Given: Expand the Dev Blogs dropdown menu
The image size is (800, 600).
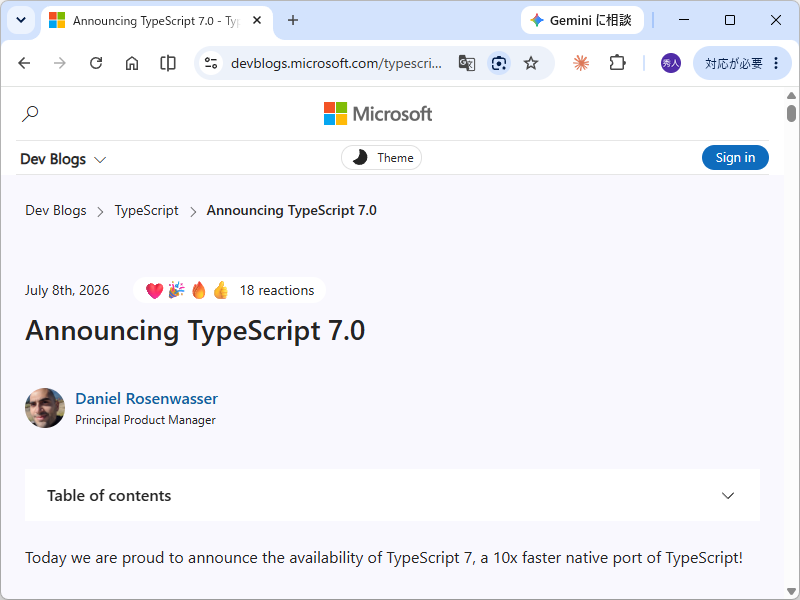Looking at the screenshot, I should pos(63,159).
